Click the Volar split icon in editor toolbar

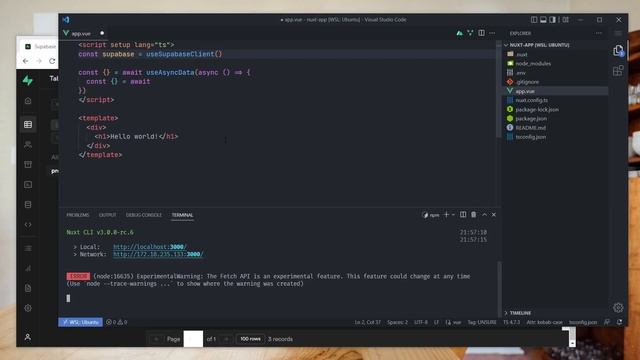click(470, 33)
